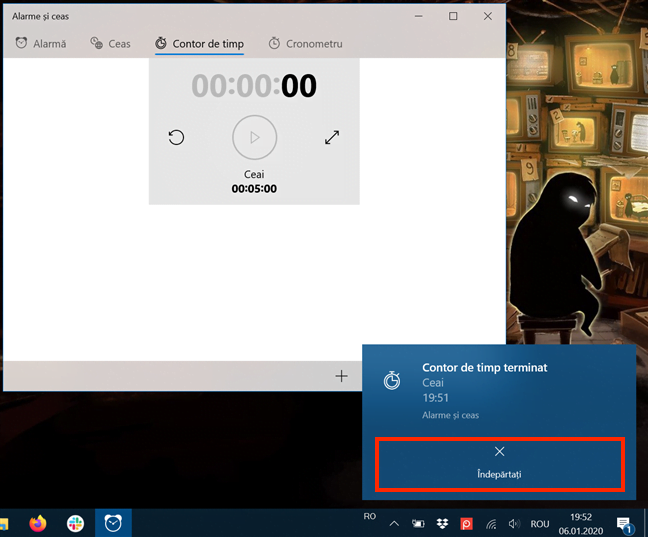
Task: Open the Wi-Fi network tray icon
Action: pos(491,524)
